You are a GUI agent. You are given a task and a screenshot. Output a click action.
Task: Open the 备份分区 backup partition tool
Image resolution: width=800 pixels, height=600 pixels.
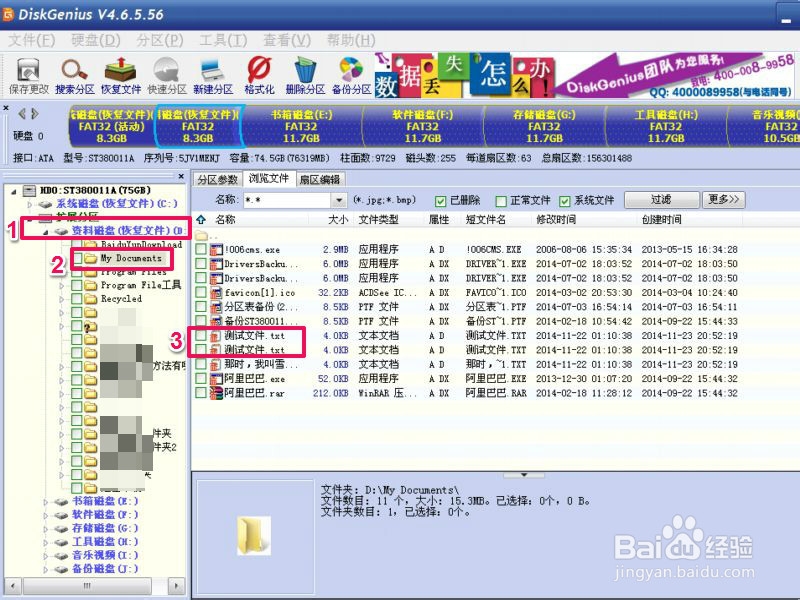[352, 70]
